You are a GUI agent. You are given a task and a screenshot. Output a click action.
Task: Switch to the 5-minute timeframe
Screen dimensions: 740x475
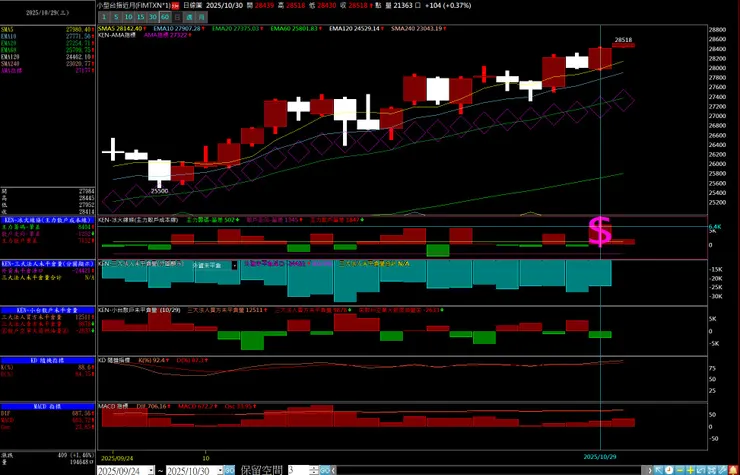pos(116,17)
